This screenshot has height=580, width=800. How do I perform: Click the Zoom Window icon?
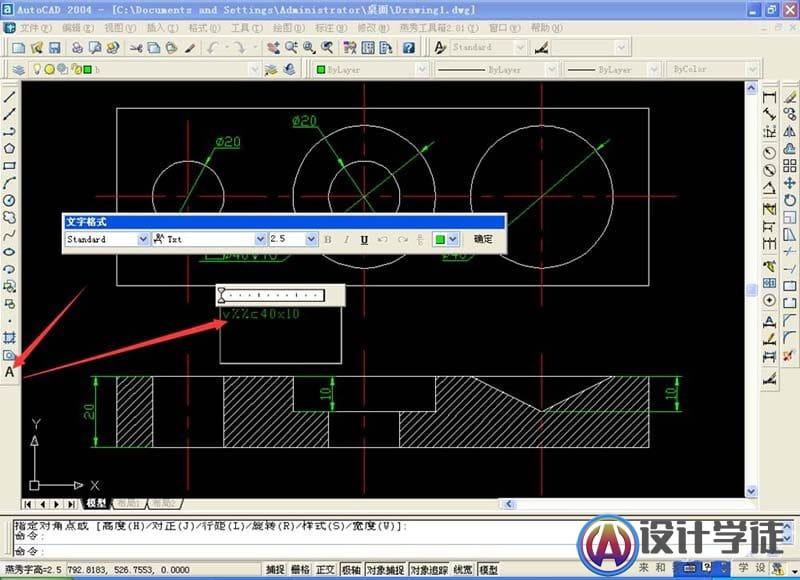pos(309,48)
